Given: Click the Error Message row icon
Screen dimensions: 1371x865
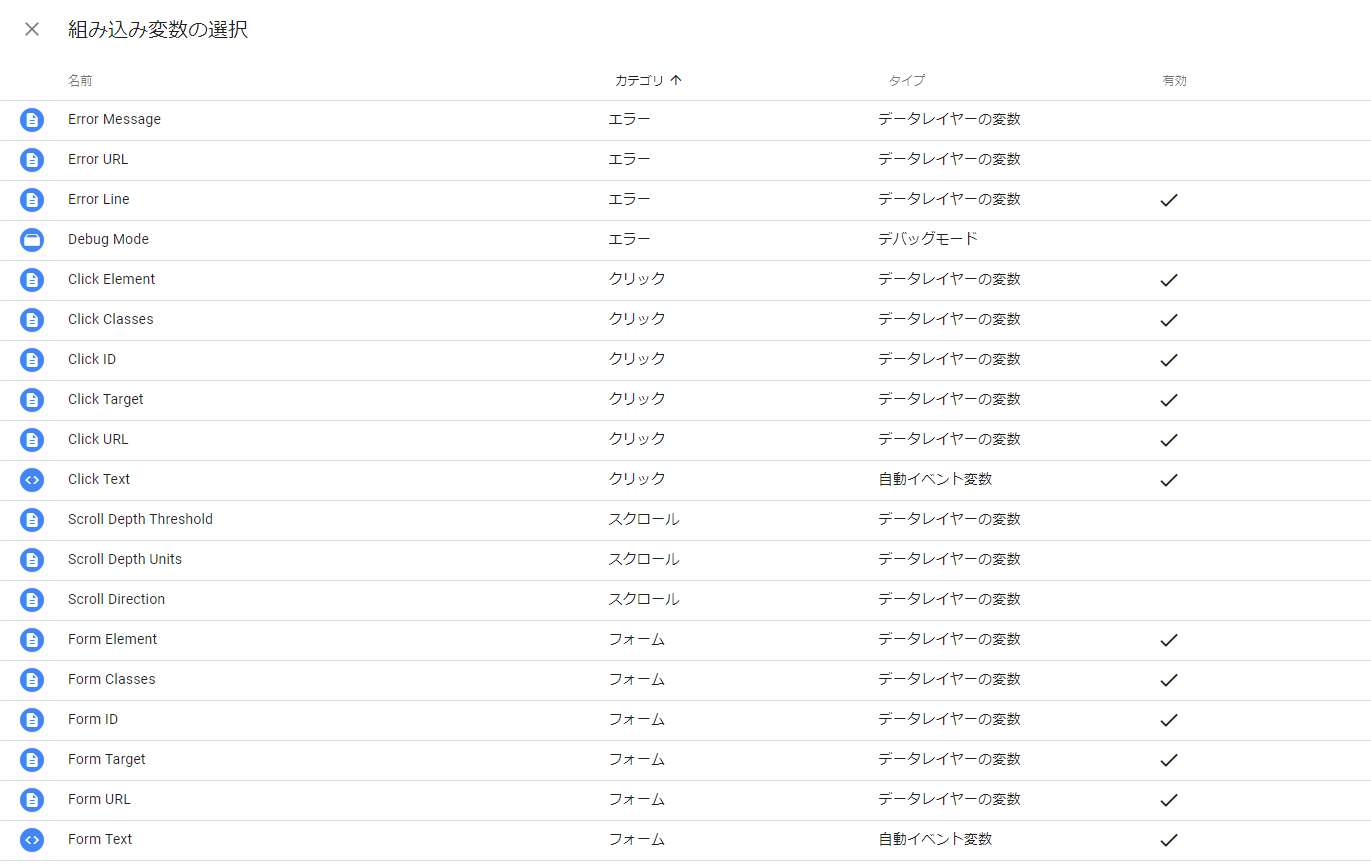Looking at the screenshot, I should coord(32,120).
